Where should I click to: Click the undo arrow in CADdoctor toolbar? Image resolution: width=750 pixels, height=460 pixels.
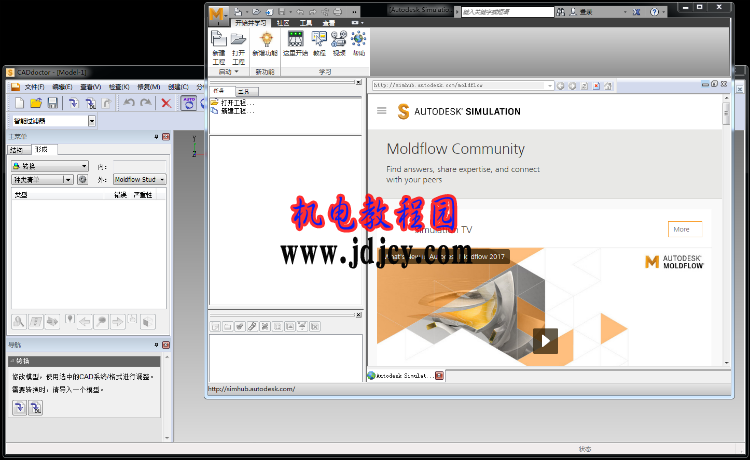[129, 103]
